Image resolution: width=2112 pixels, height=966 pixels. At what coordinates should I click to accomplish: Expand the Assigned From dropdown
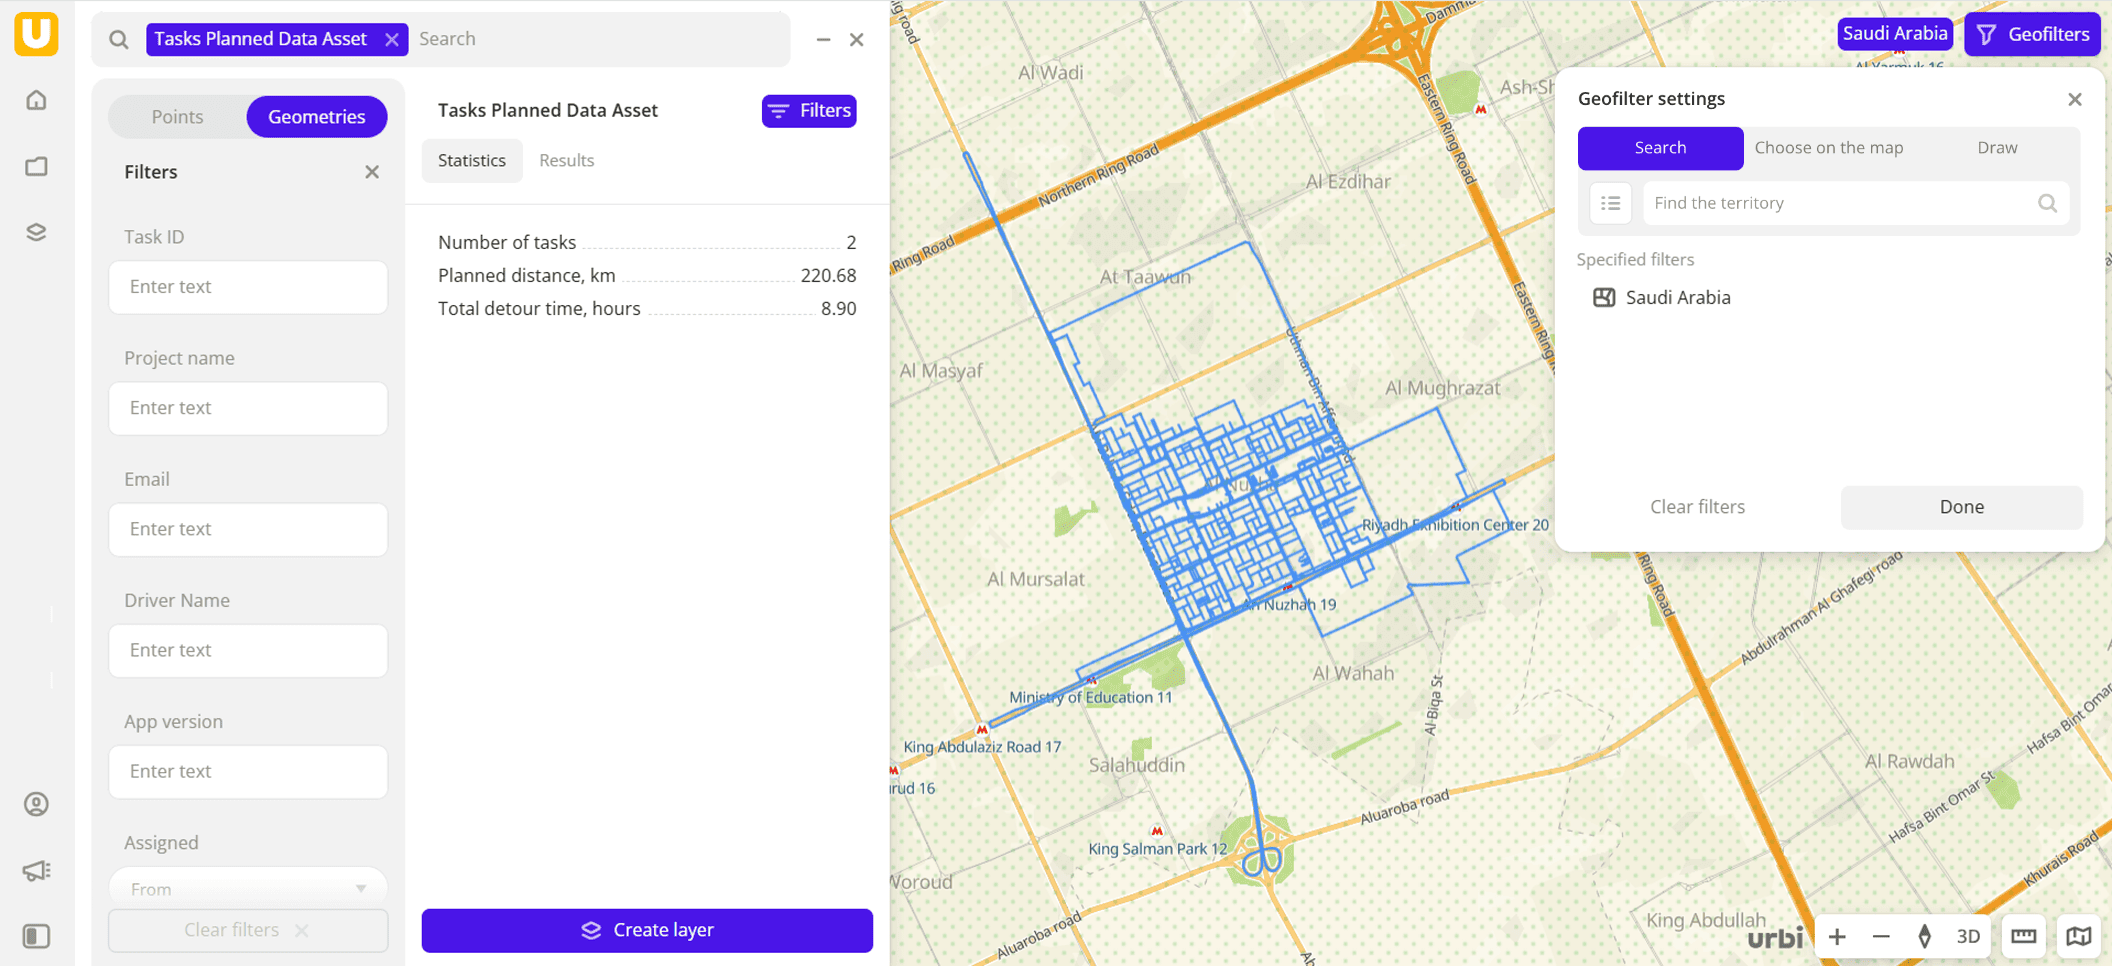pos(247,888)
